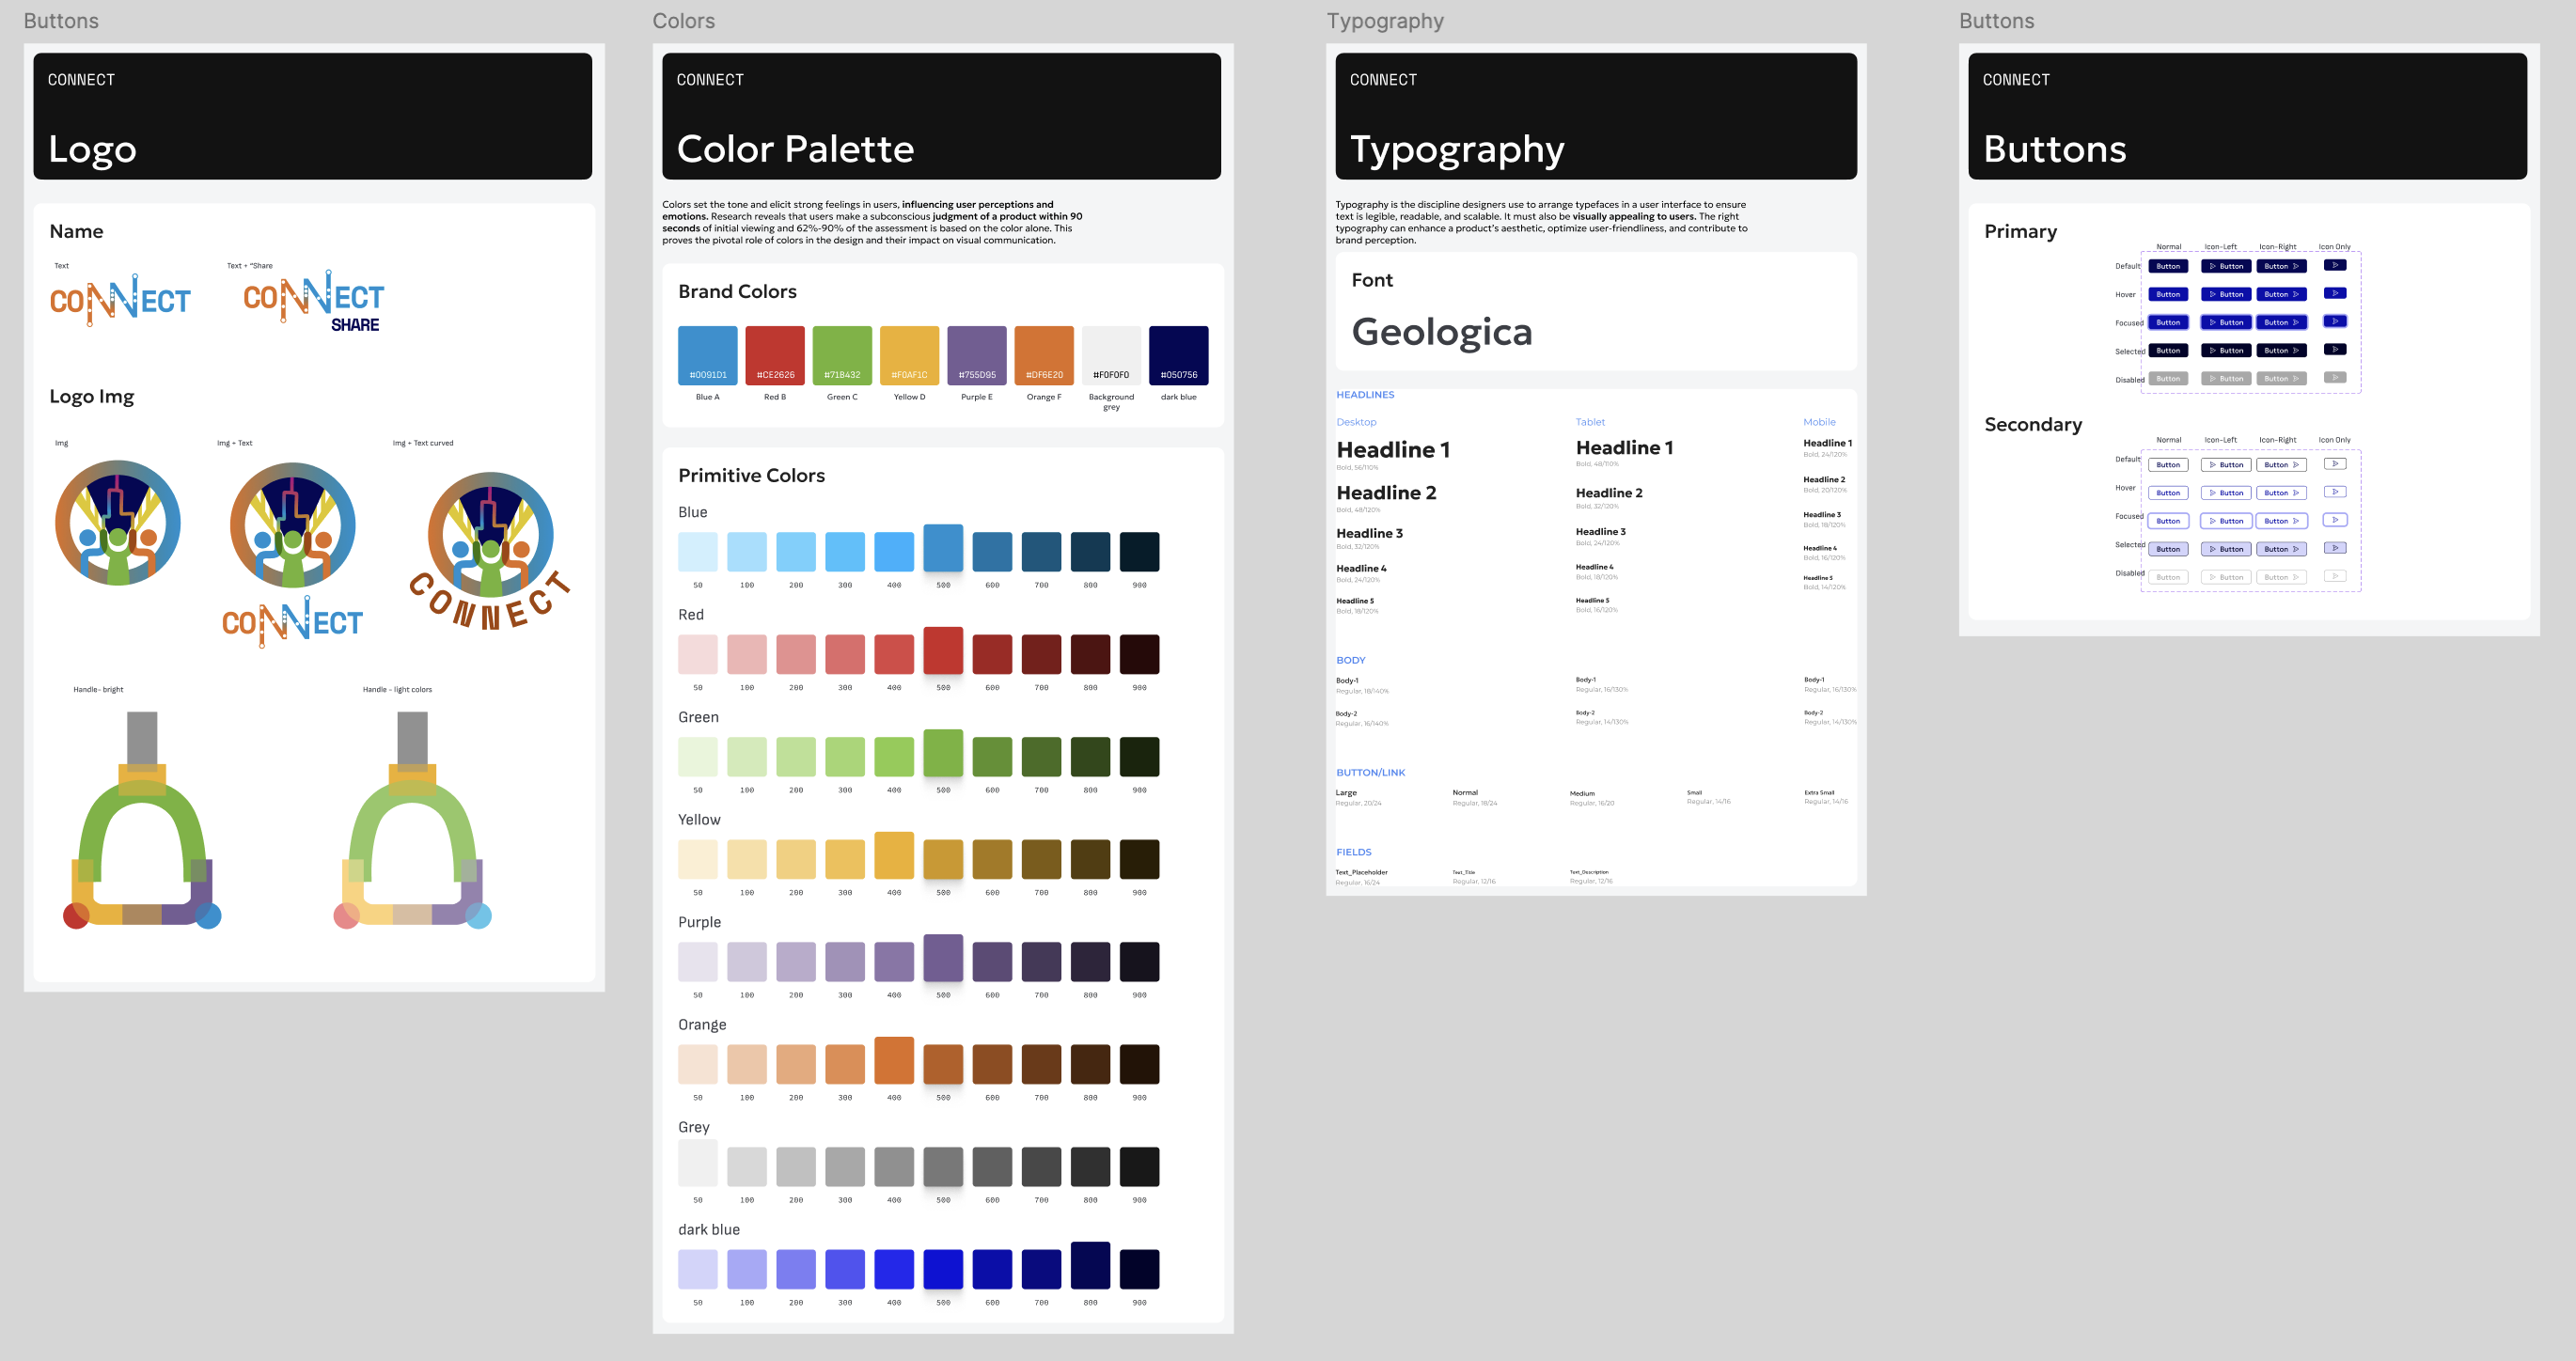Click the Secondary Default icon-only button
Image resolution: width=2576 pixels, height=1361 pixels.
2334,464
